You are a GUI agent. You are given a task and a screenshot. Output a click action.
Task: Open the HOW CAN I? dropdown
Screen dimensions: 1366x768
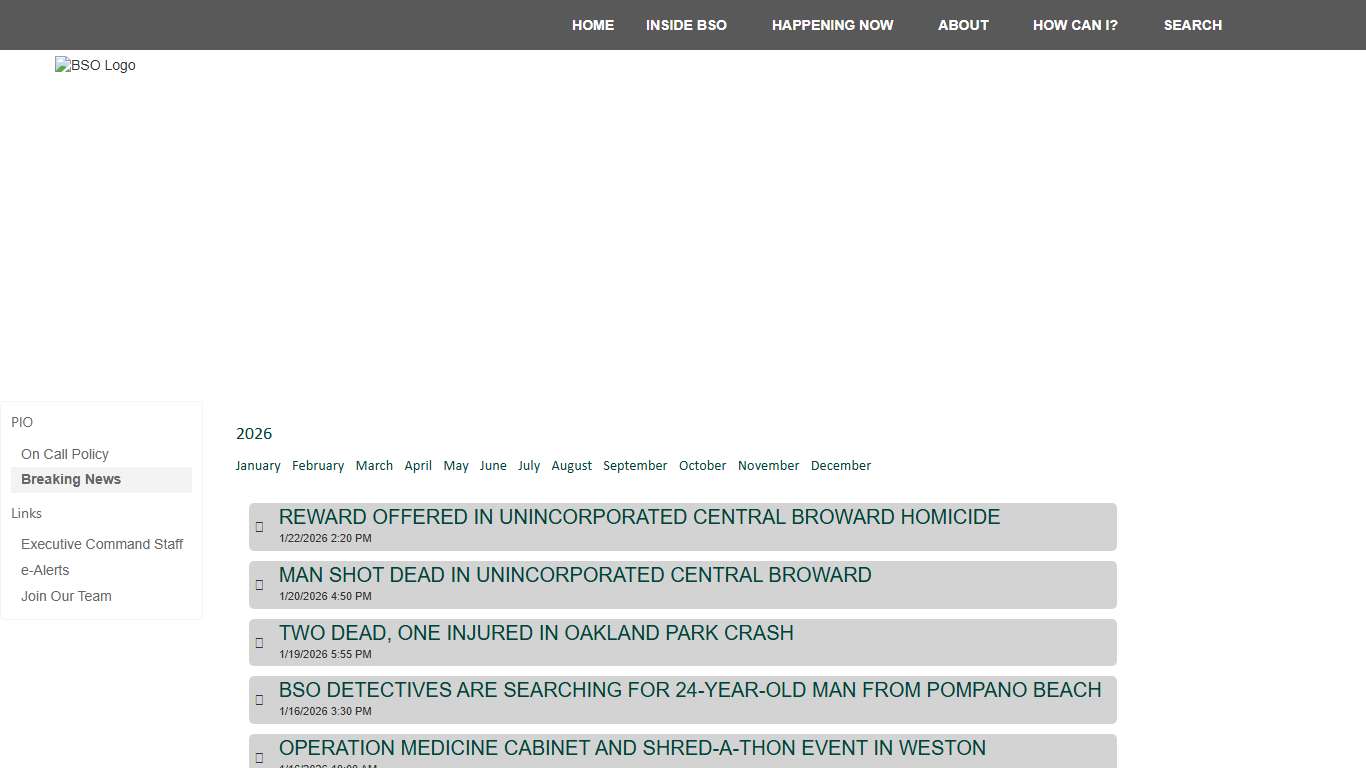(x=1075, y=25)
